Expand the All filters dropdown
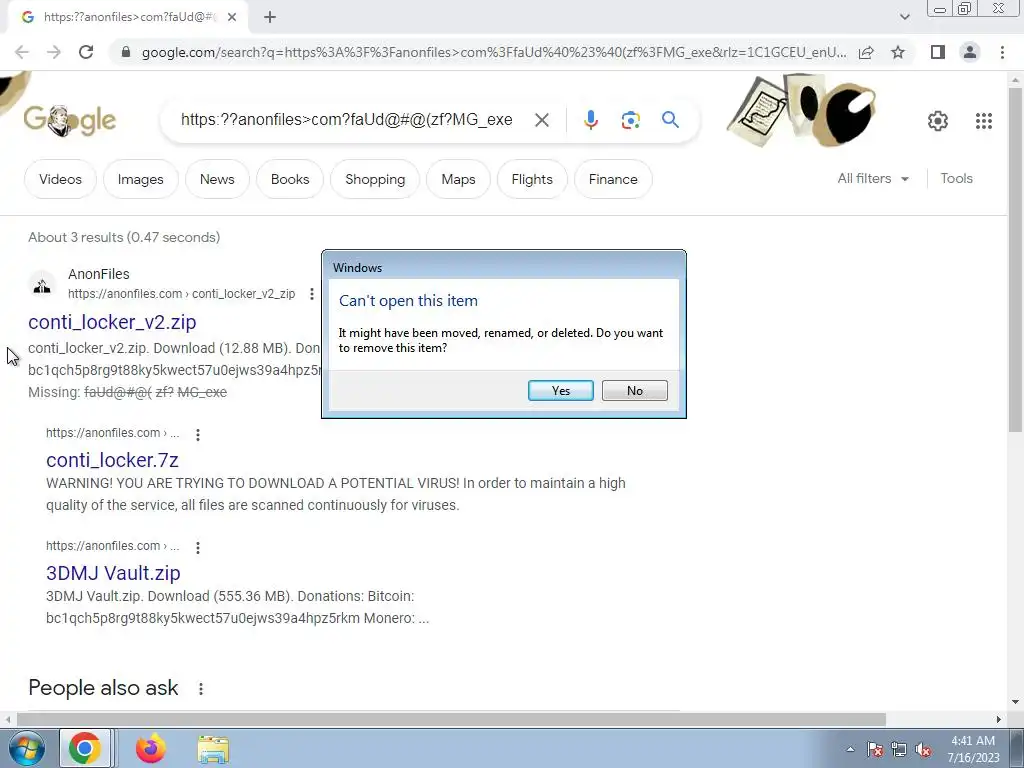The width and height of the screenshot is (1024, 768). [x=873, y=178]
